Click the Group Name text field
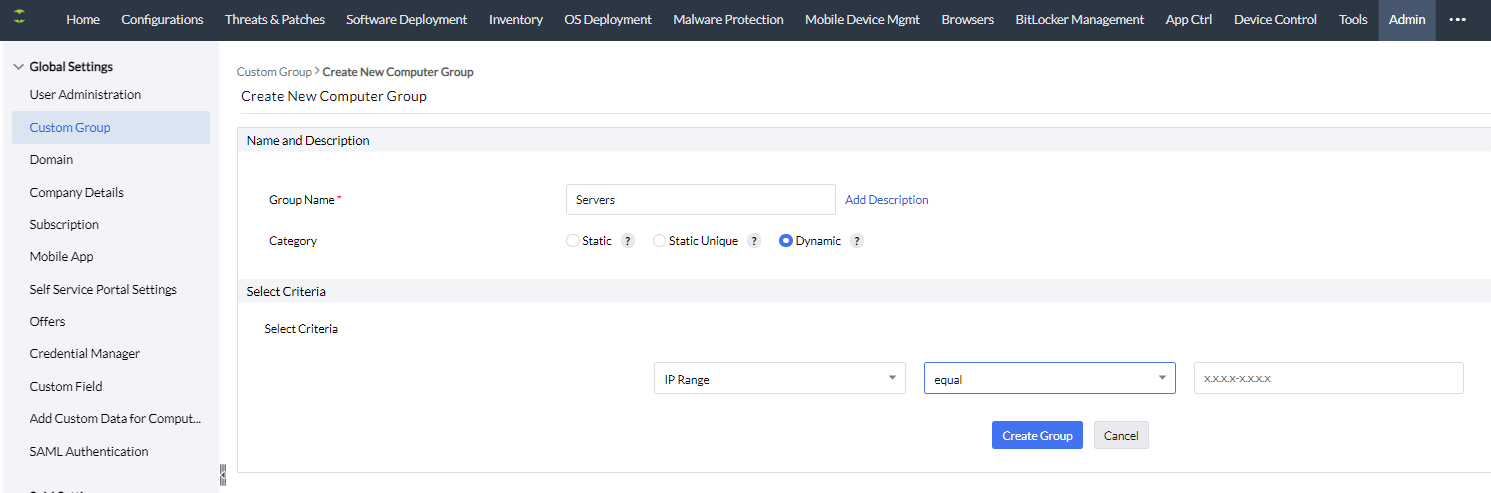1491x493 pixels. (700, 200)
